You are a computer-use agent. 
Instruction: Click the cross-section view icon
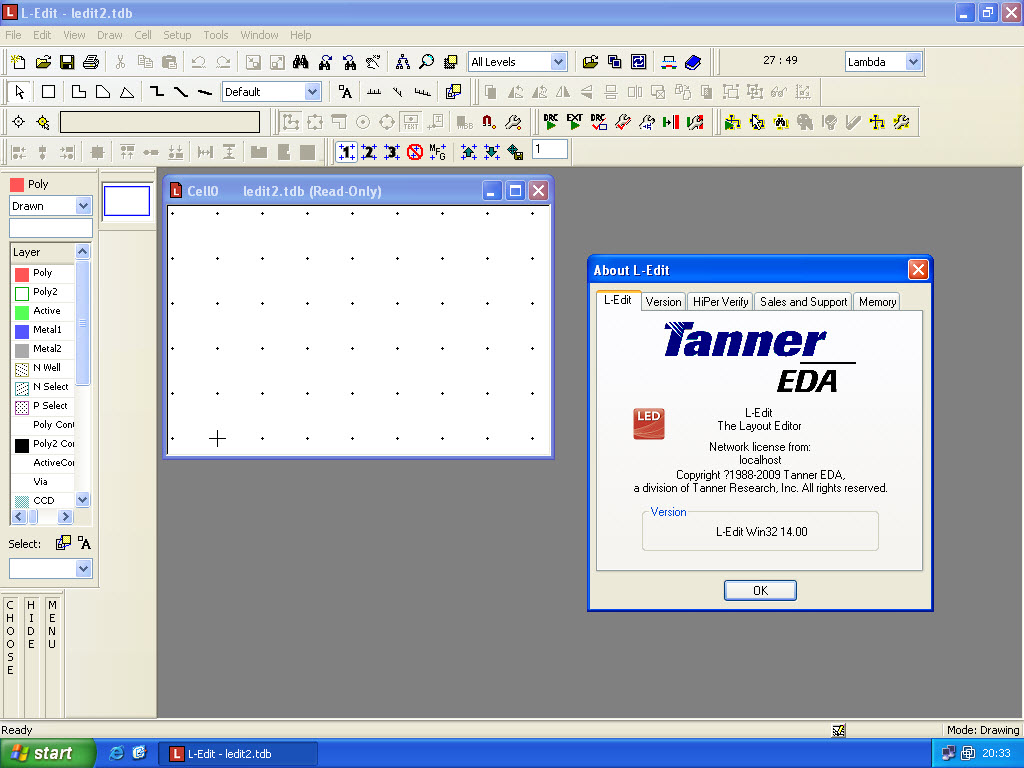(668, 62)
